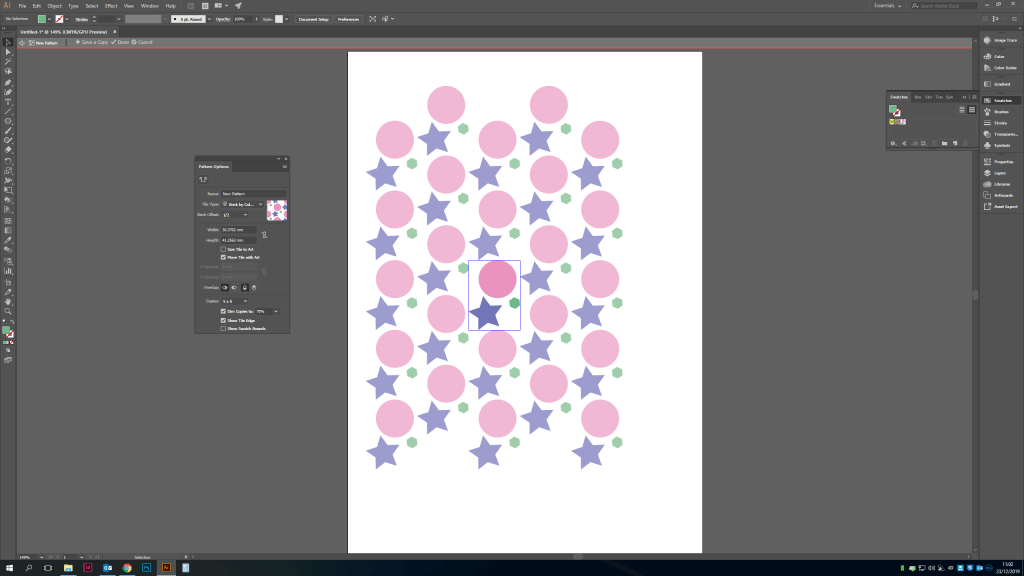Open the Copies dropdown
Viewport: 1024px width, 576px height.
(234, 301)
